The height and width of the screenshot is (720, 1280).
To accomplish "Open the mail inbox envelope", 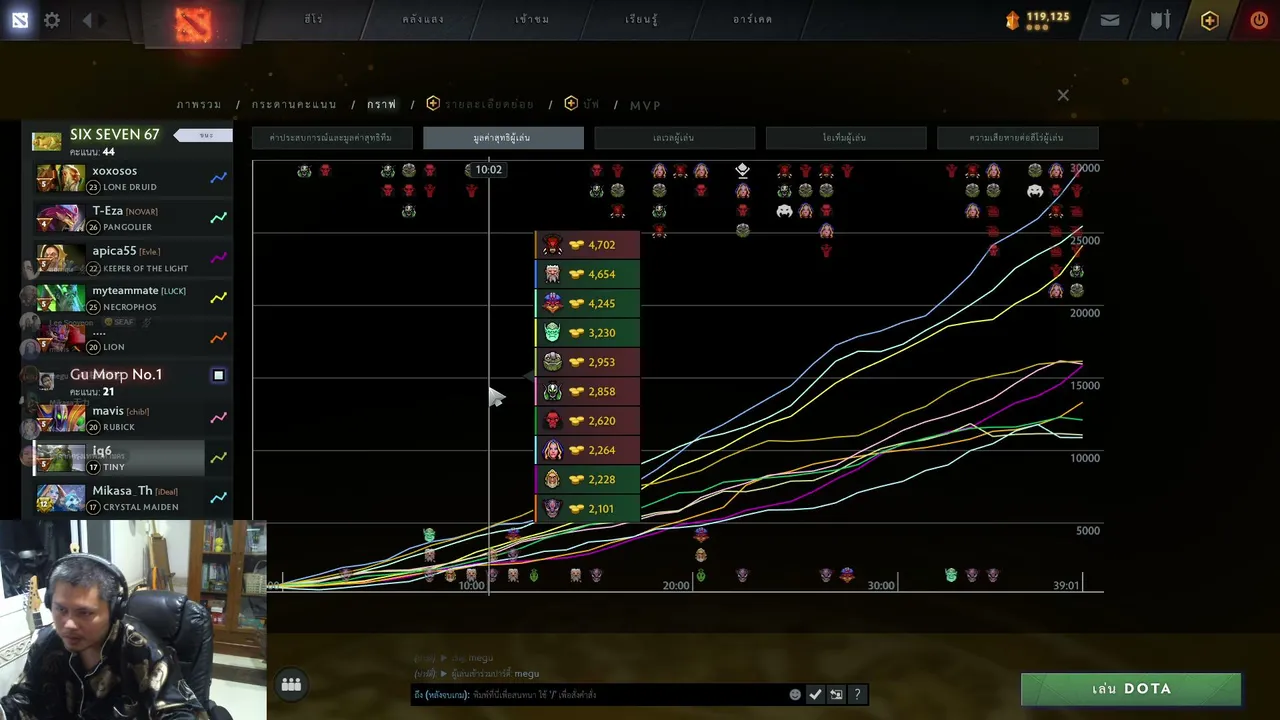I will (1110, 20).
